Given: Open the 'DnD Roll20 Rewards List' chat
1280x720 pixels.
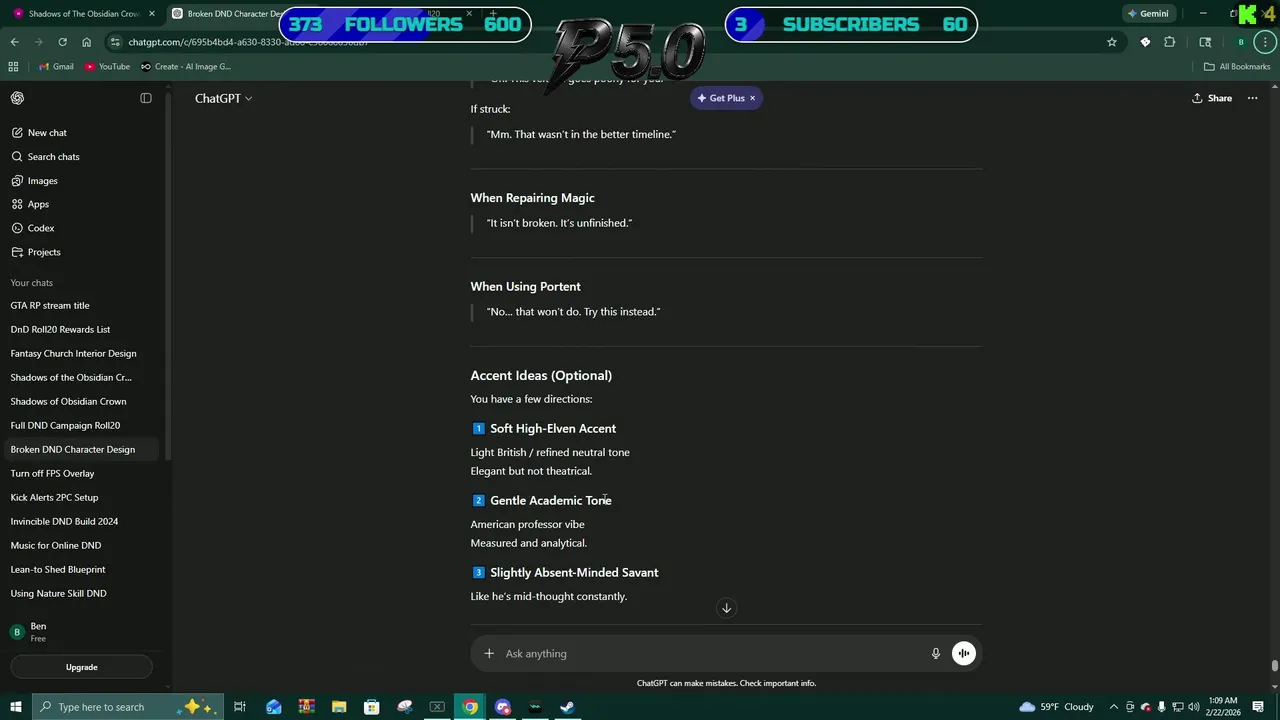Looking at the screenshot, I should [x=82, y=329].
